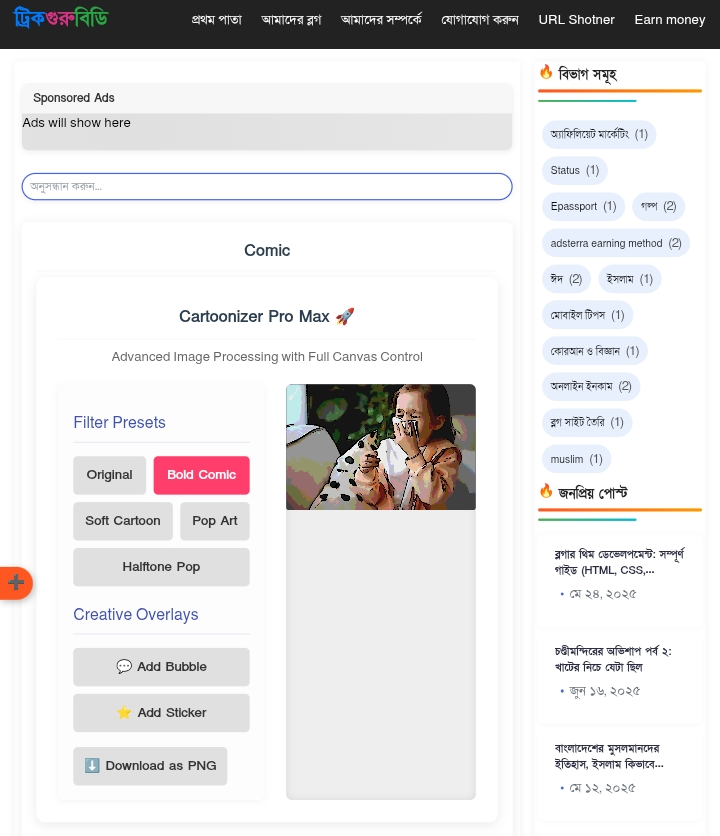Apply the Halftone Pop preset

tap(161, 567)
